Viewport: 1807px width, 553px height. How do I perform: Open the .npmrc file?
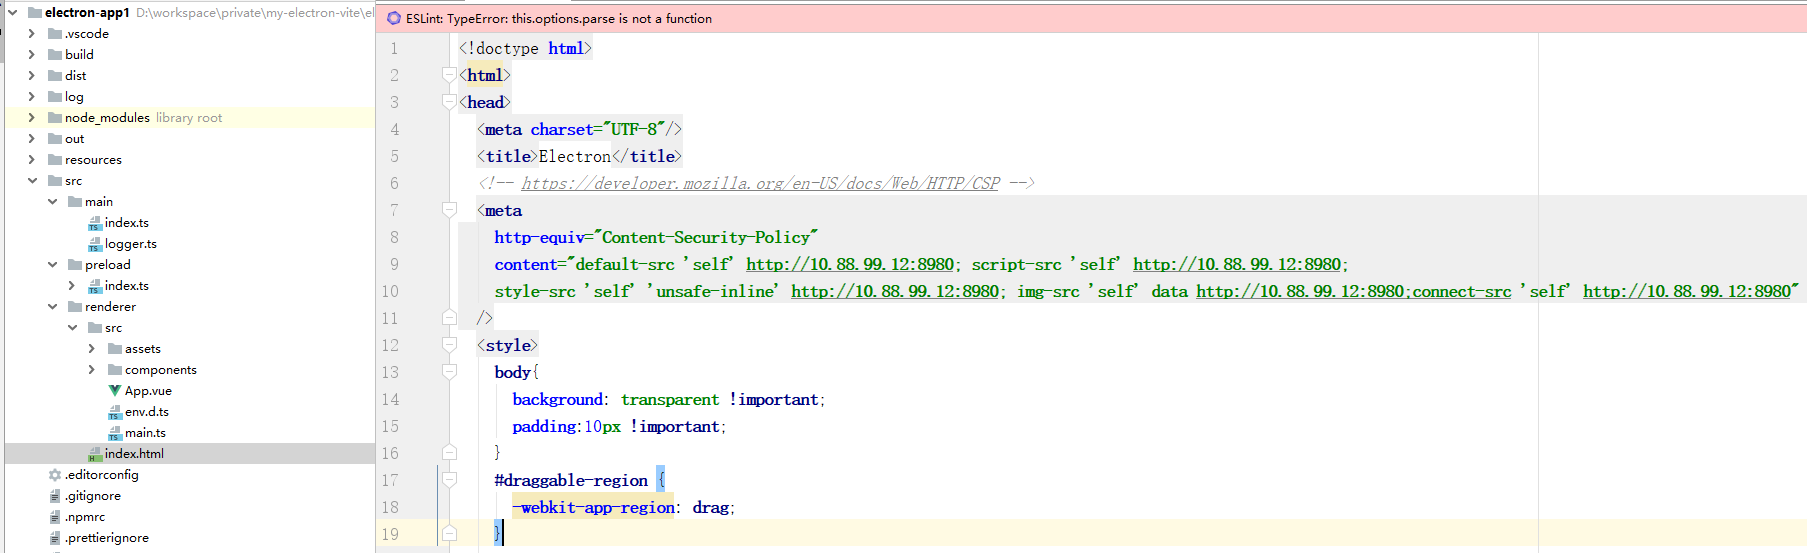pos(85,517)
